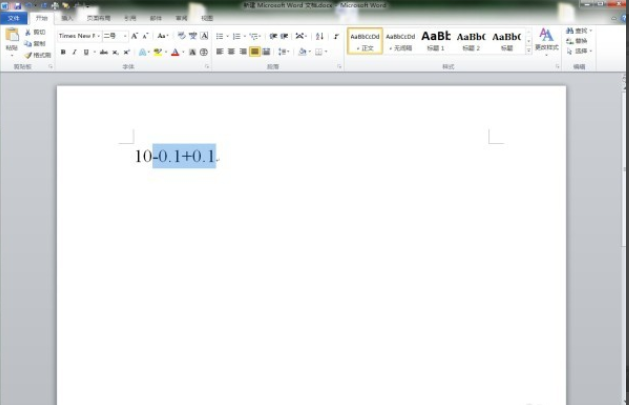Click the Cut (剪切) scissors icon
Screen dimensions: 629x405
pyautogui.click(x=28, y=32)
